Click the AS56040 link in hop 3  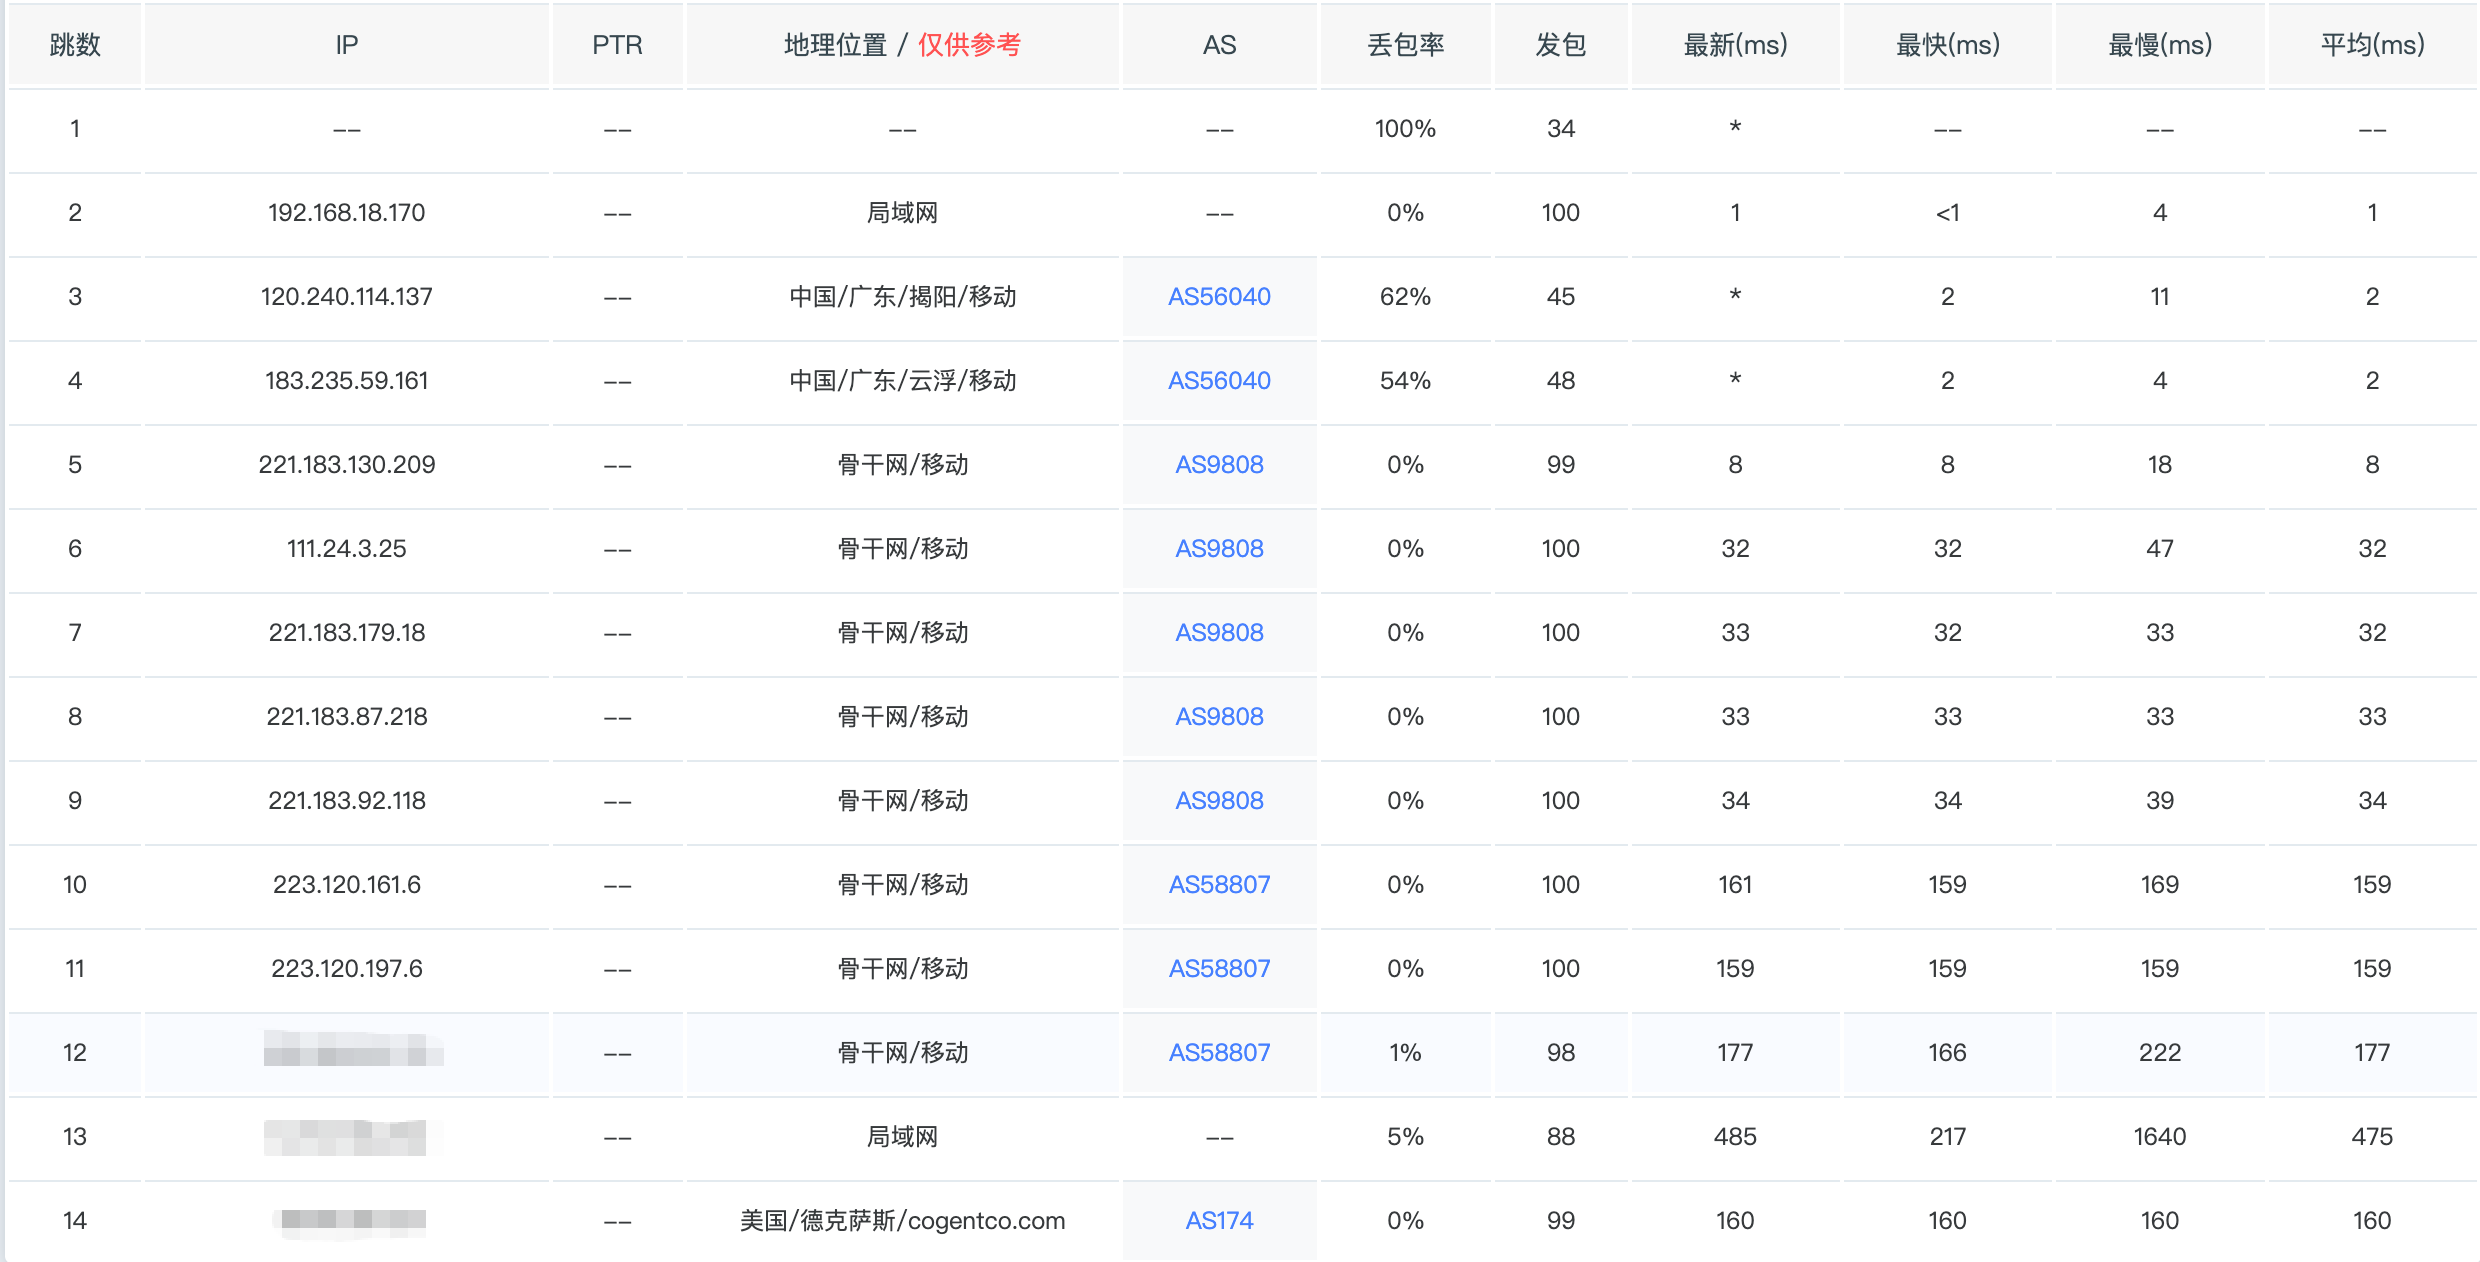[1219, 297]
